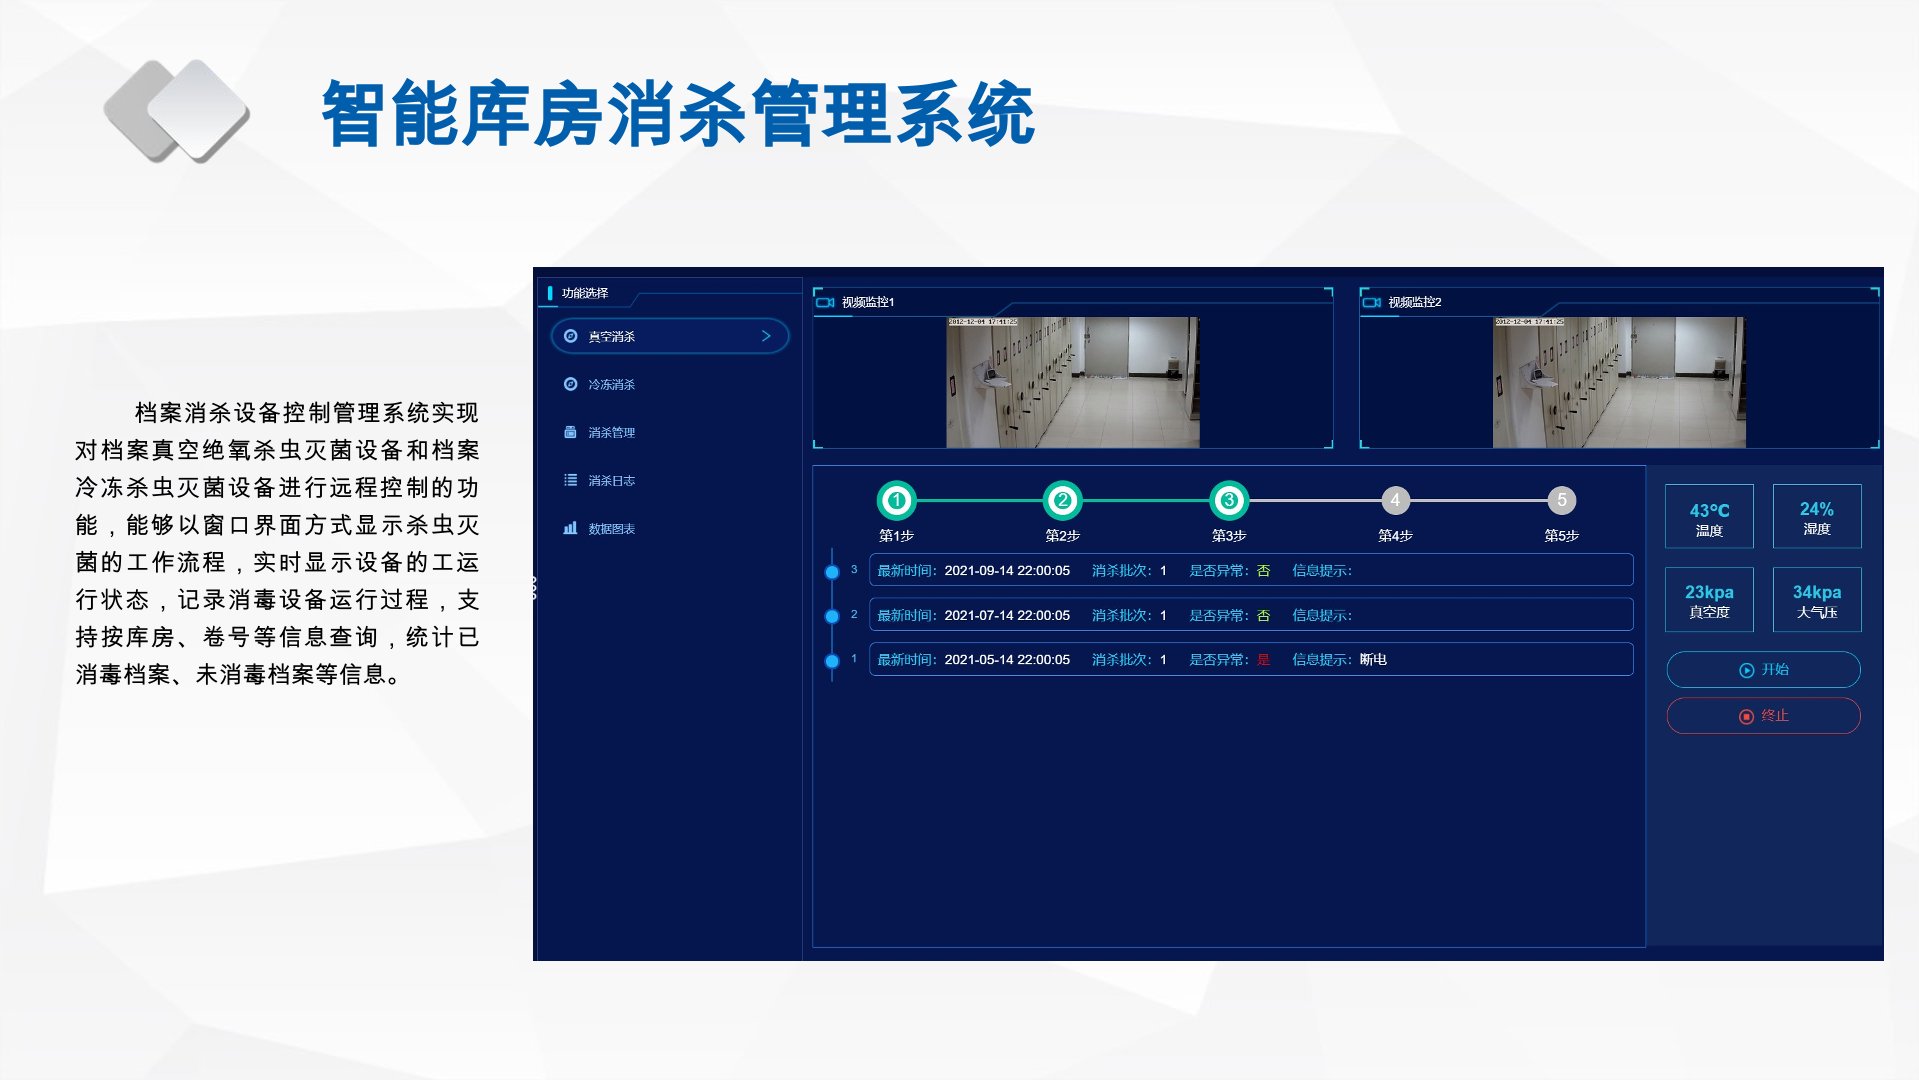
Task: Click the 数据图表 bar chart icon
Action: (570, 528)
